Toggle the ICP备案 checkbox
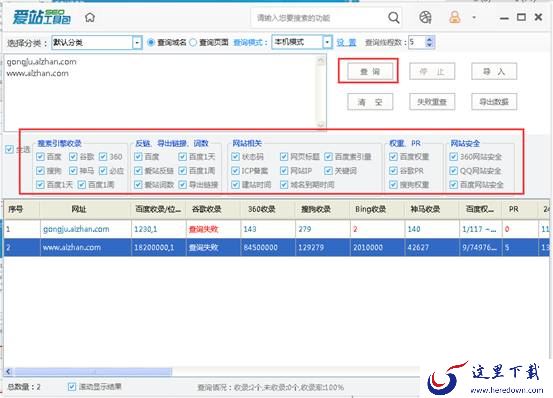This screenshot has height=398, width=553. [x=236, y=171]
